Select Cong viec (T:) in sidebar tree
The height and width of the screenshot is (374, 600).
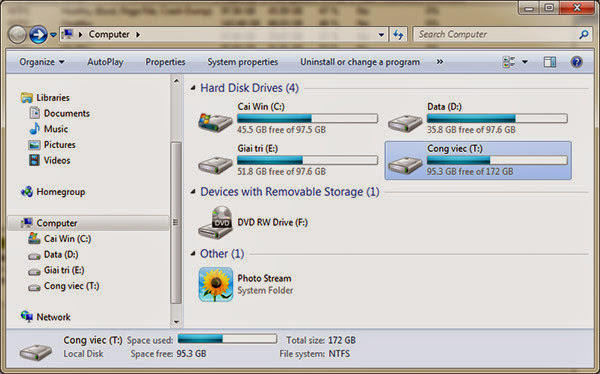(x=64, y=286)
